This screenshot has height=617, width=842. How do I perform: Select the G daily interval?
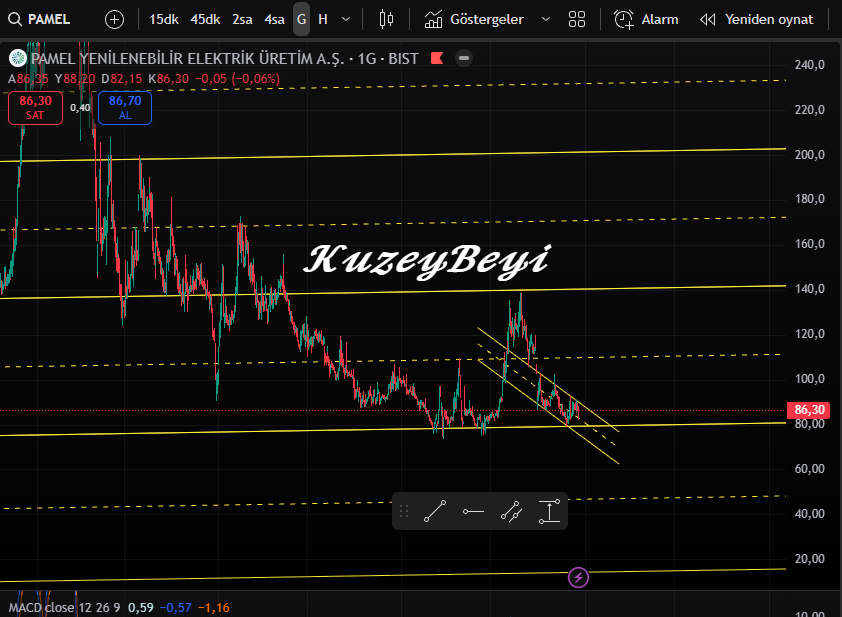click(x=301, y=20)
